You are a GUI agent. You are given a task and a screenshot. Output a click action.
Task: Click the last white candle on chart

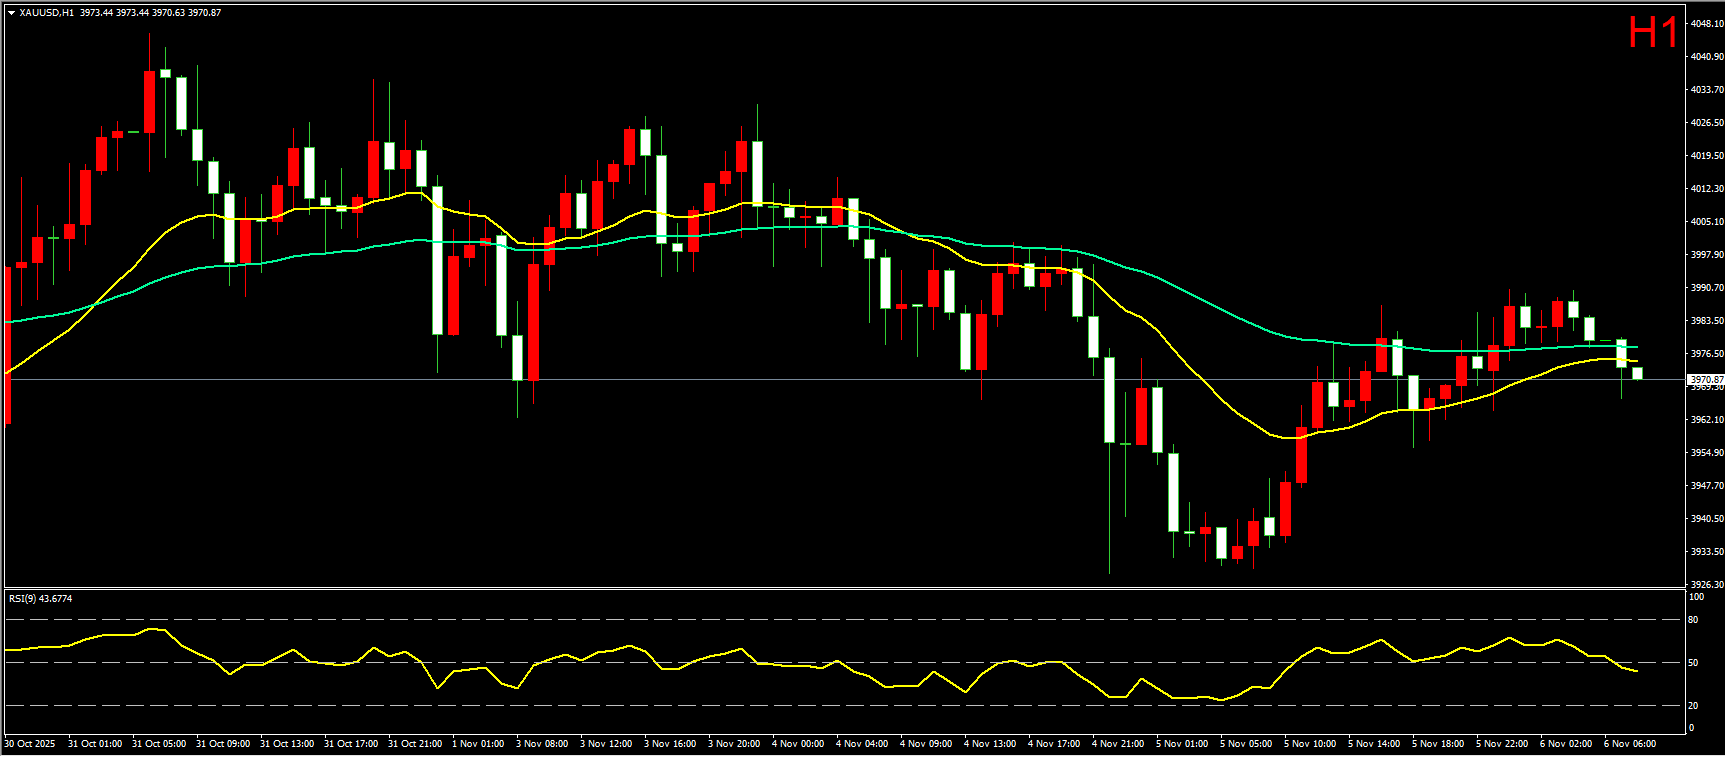point(1637,373)
